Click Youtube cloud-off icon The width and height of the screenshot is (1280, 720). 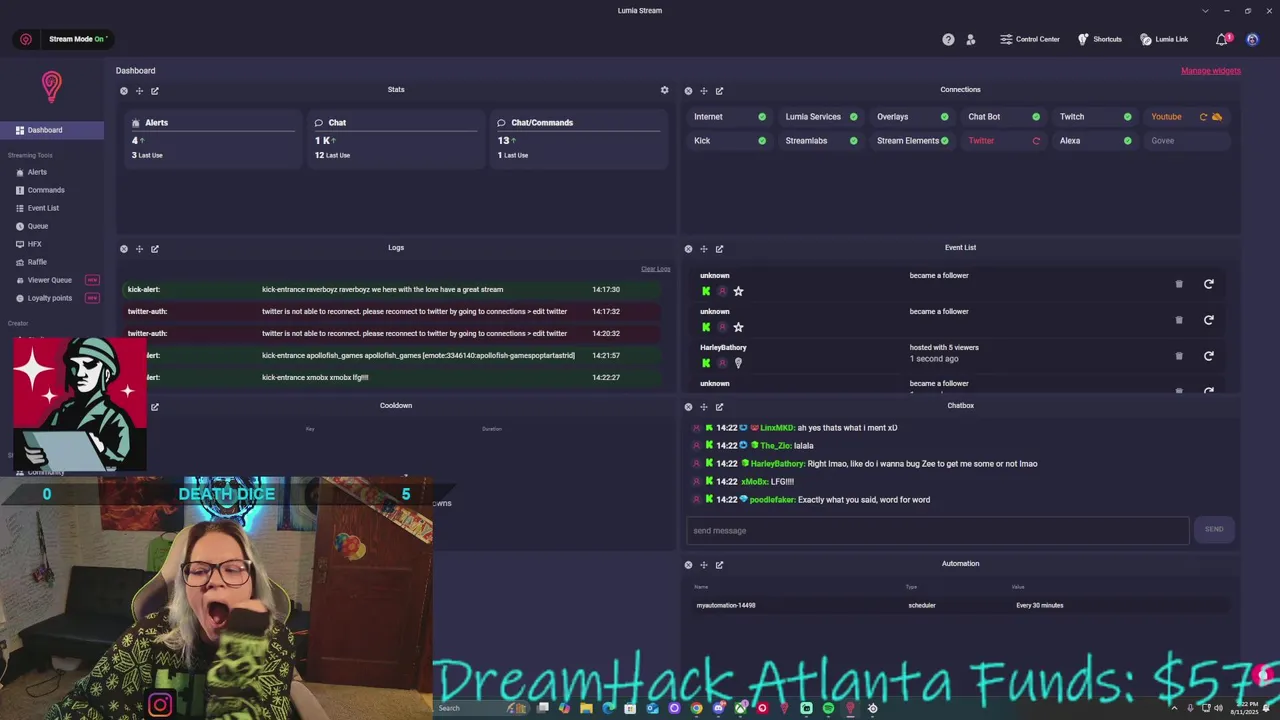click(1217, 117)
